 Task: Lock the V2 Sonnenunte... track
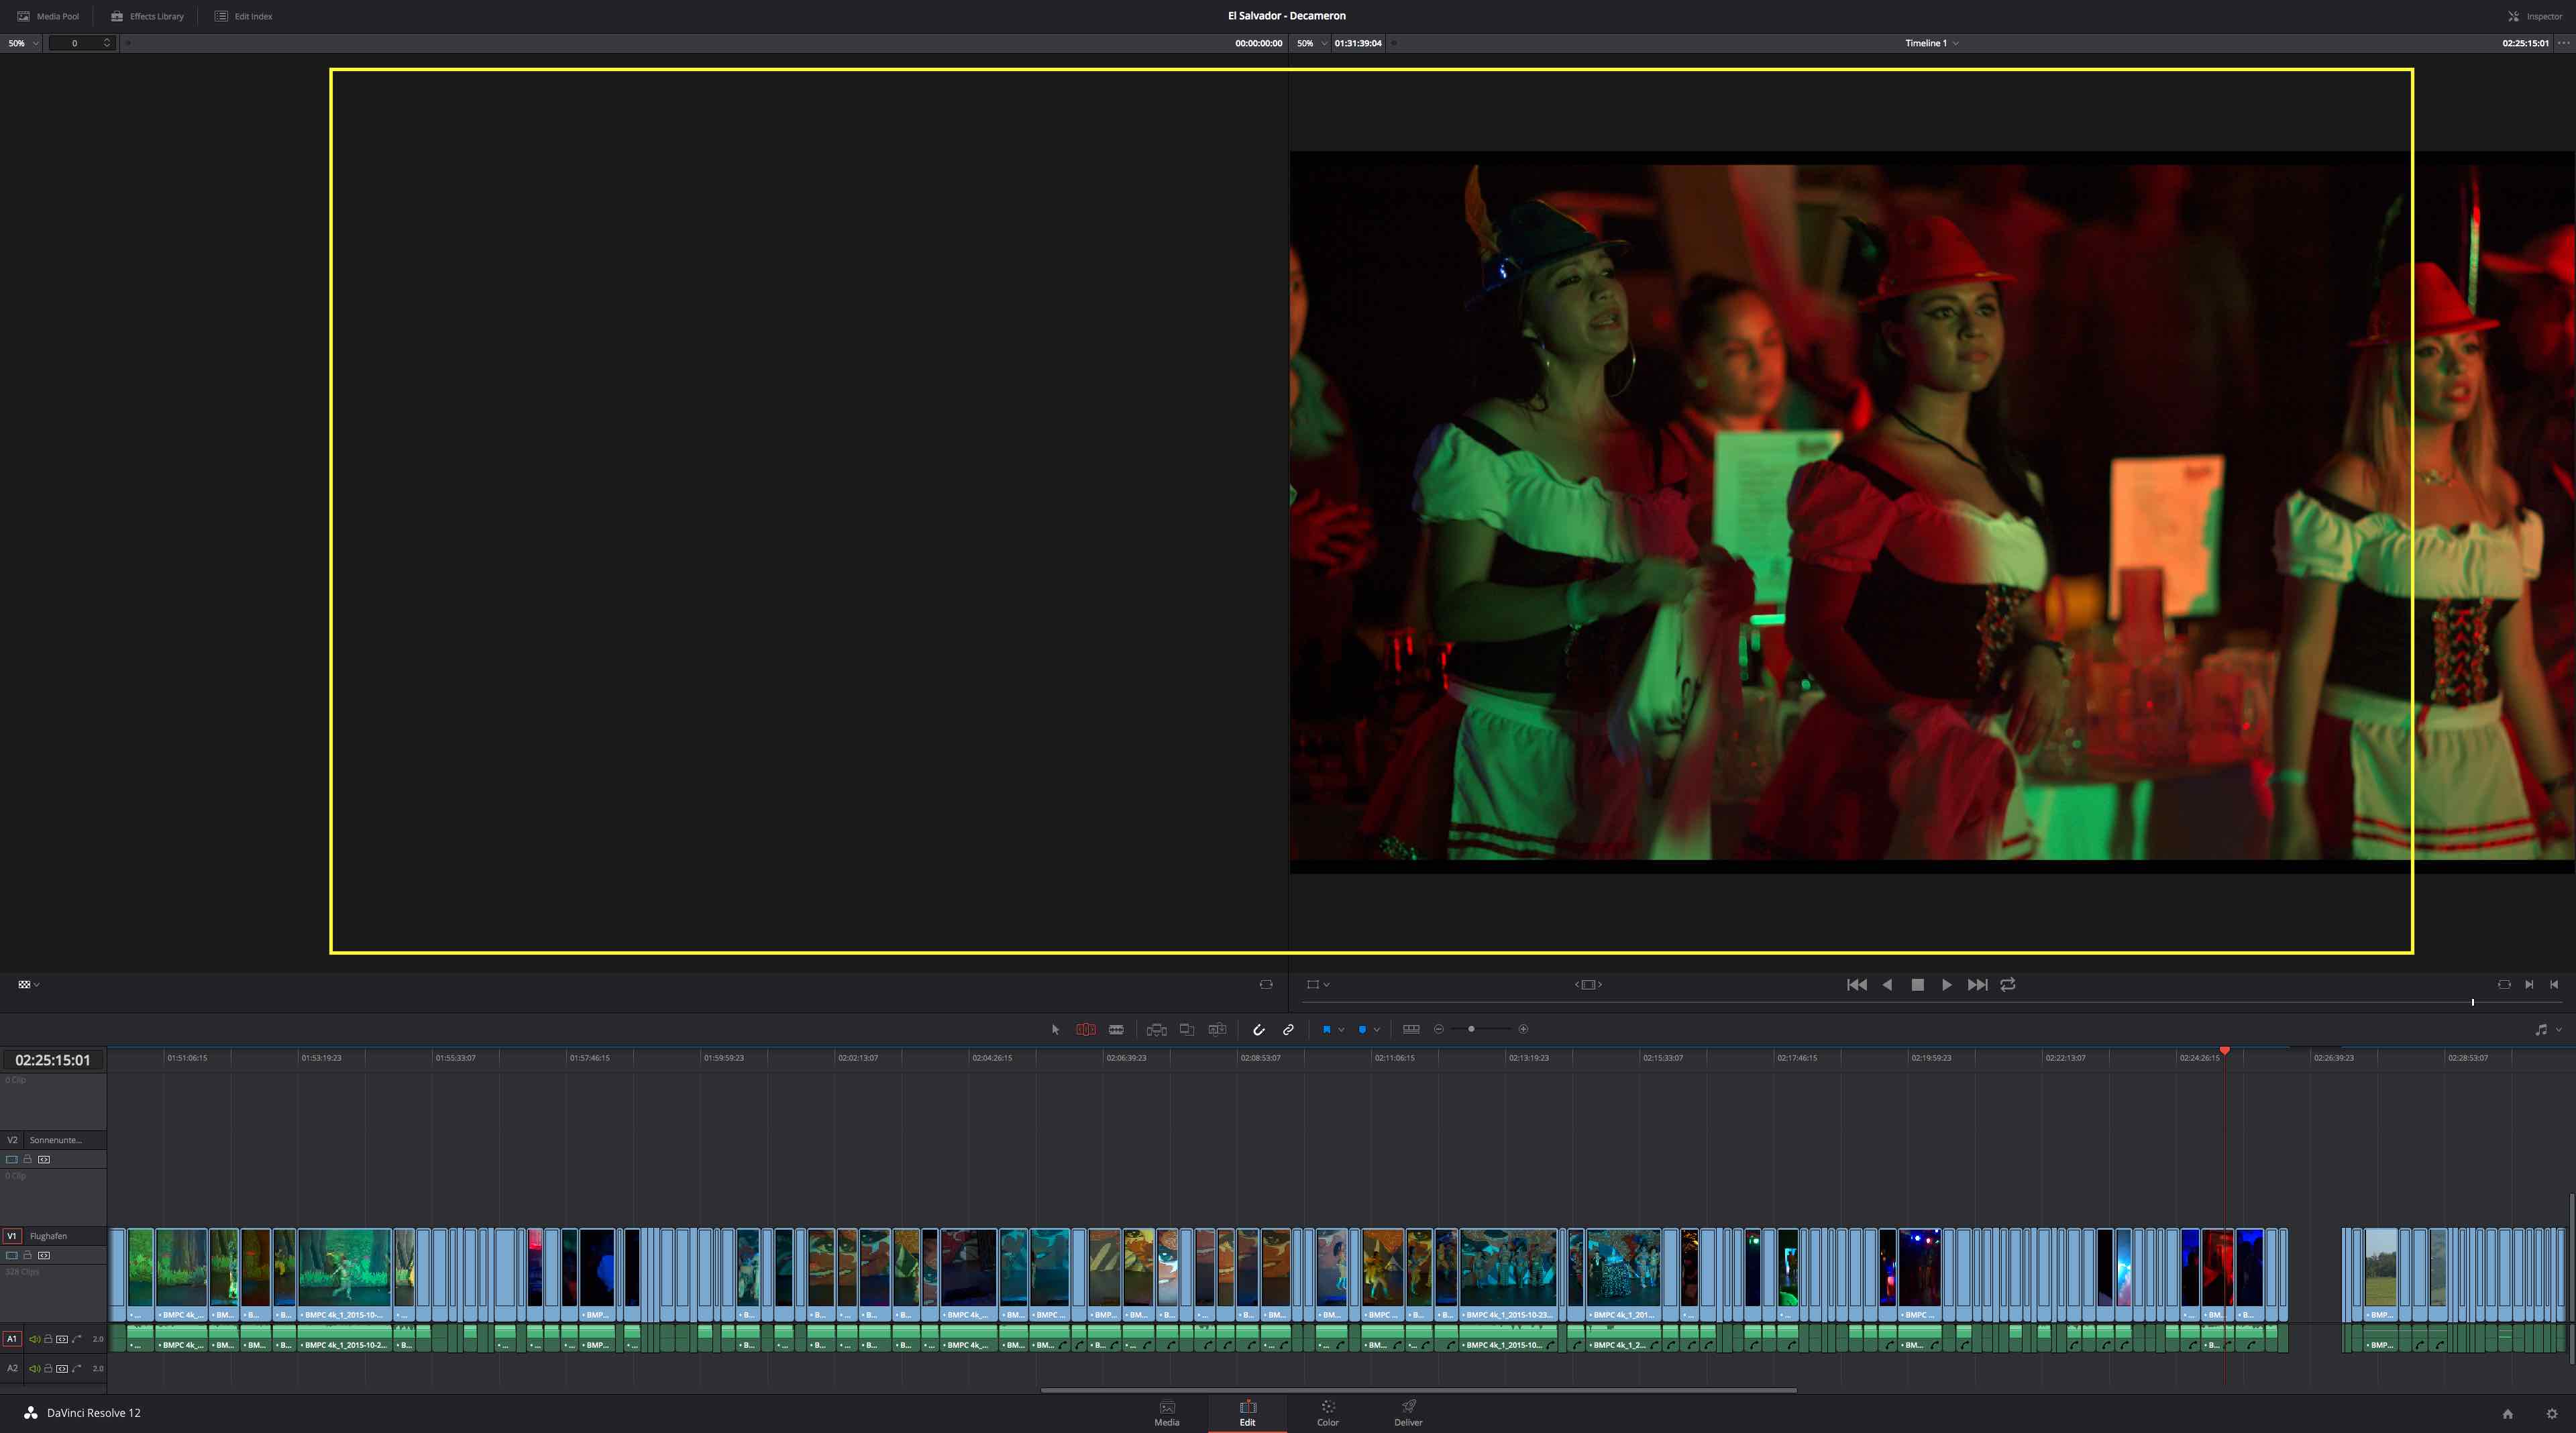28,1159
